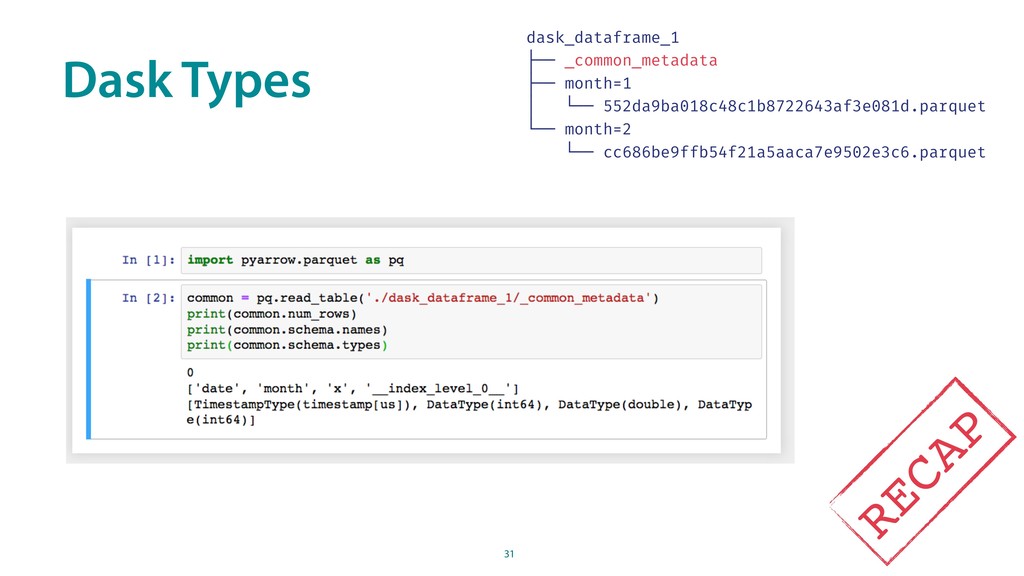The image size is (1024, 576).
Task: Click the print(common.schema.names) line
Action: pyautogui.click(x=287, y=330)
